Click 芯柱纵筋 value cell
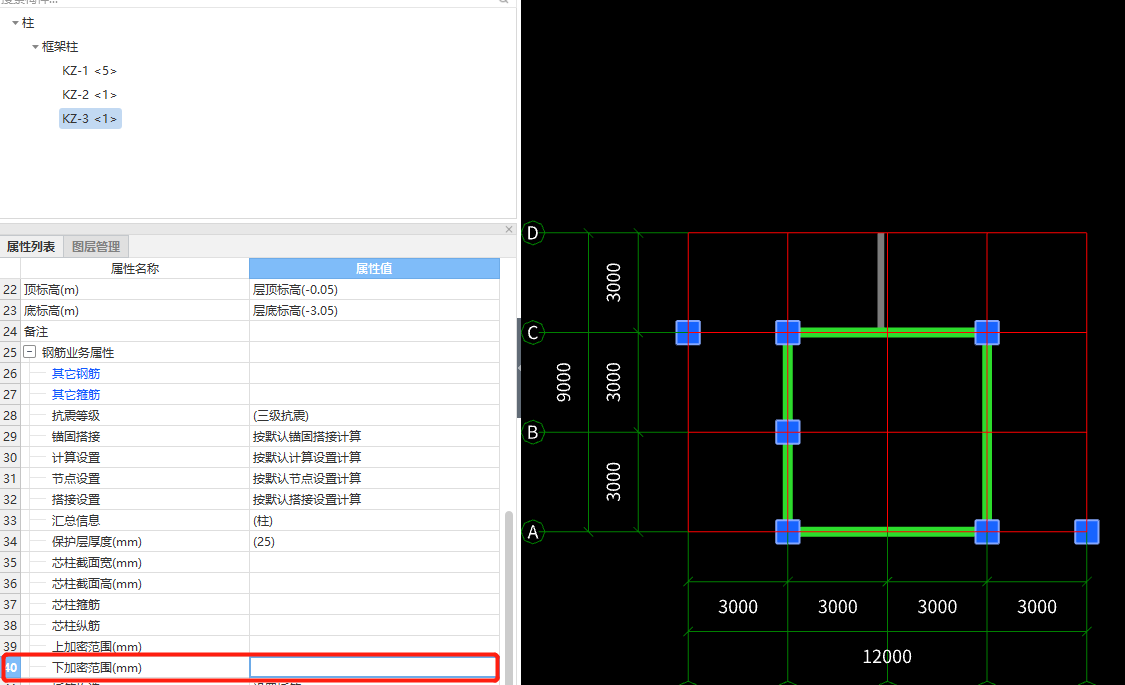Screen dimensions: 1125x685 click(x=374, y=625)
